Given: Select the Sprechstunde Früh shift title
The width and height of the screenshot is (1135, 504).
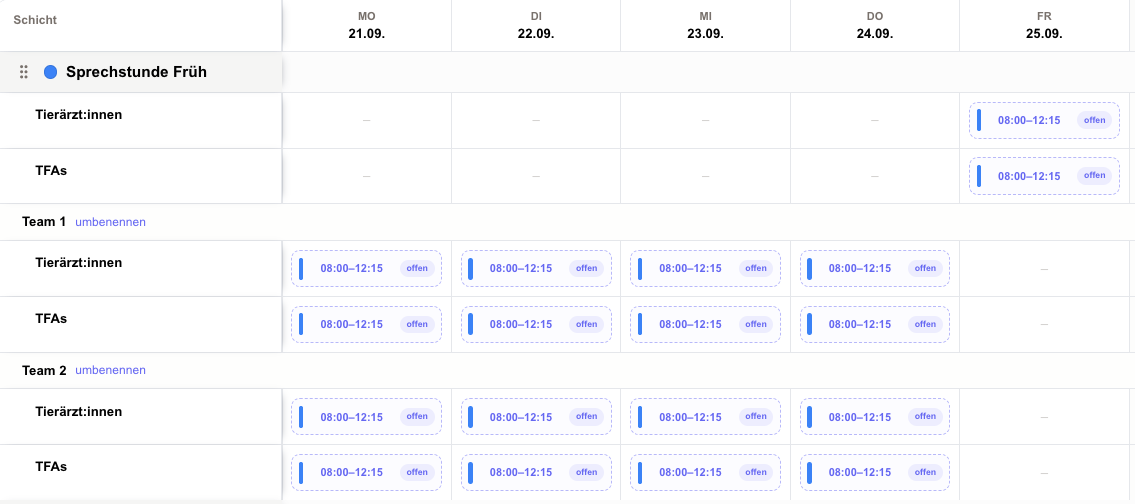Looking at the screenshot, I should click(x=136, y=72).
